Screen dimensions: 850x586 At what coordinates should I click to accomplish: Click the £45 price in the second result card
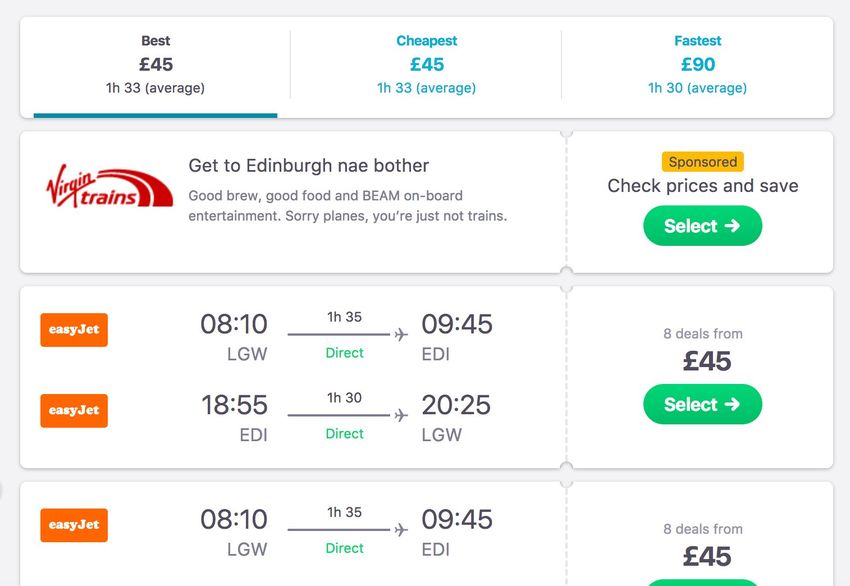707,557
